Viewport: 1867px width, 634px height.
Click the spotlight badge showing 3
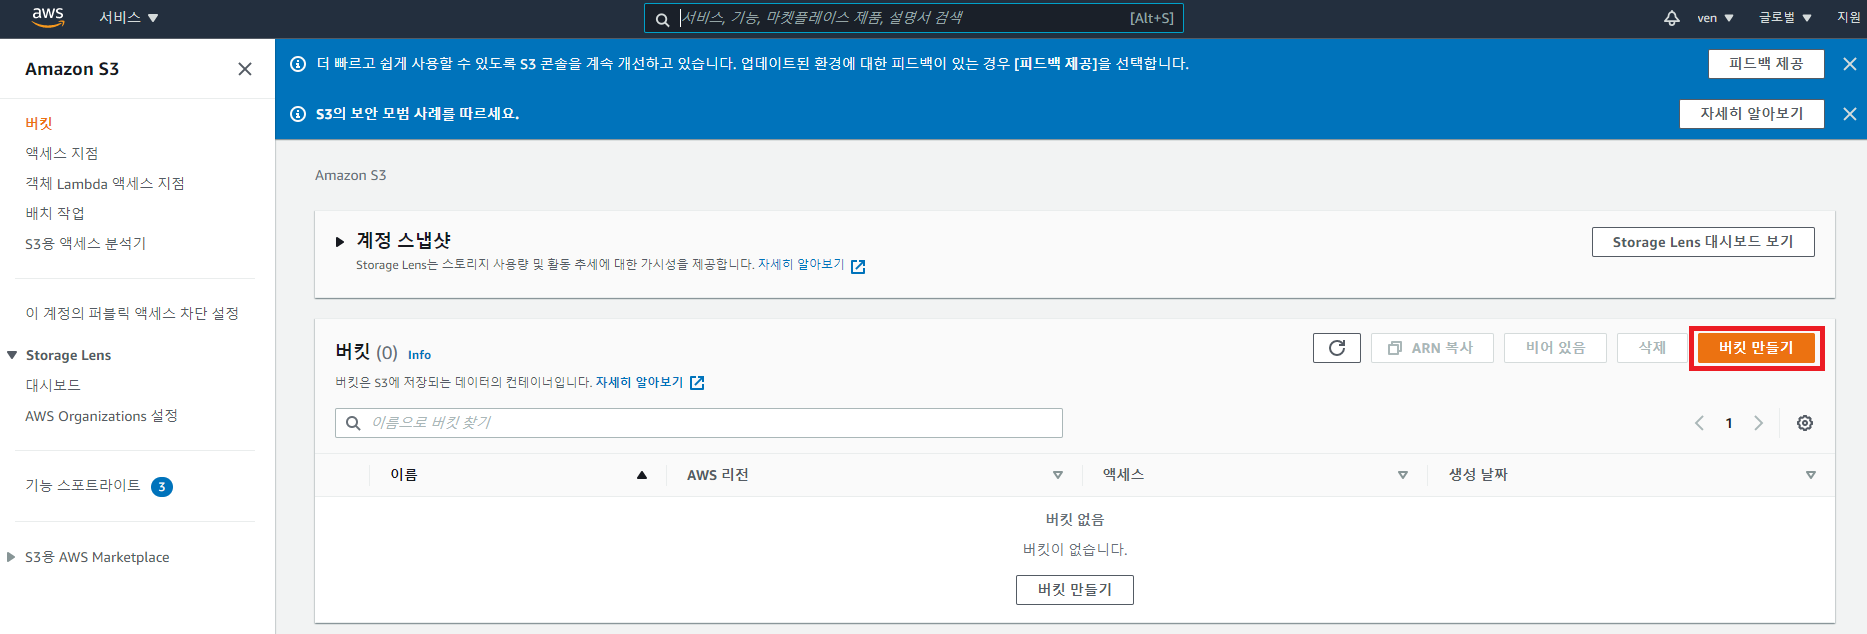pos(162,487)
